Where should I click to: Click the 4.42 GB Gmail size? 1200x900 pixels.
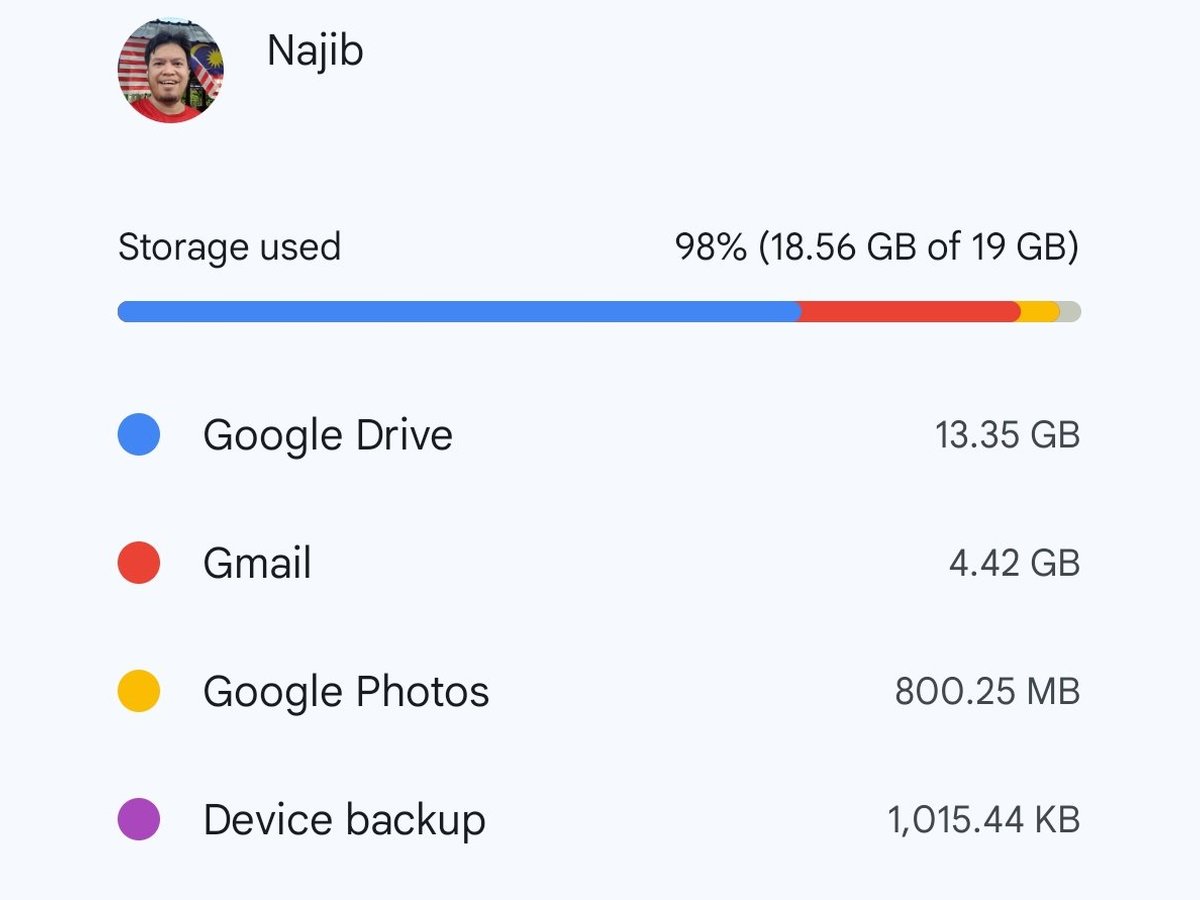click(x=1015, y=563)
